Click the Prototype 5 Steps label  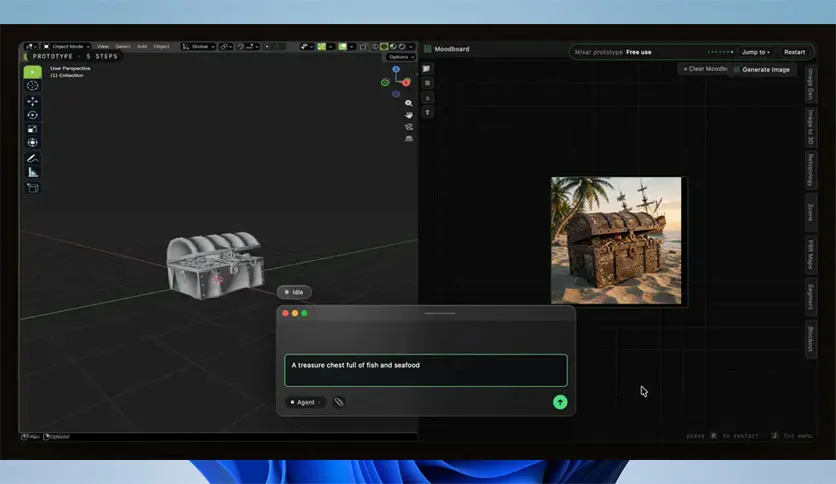[75, 56]
